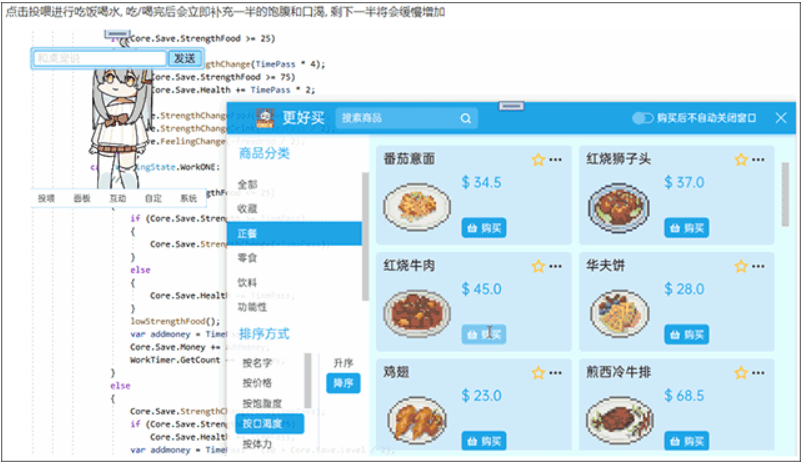
Task: Favorite 番茄意面 with its star icon
Action: (538, 160)
